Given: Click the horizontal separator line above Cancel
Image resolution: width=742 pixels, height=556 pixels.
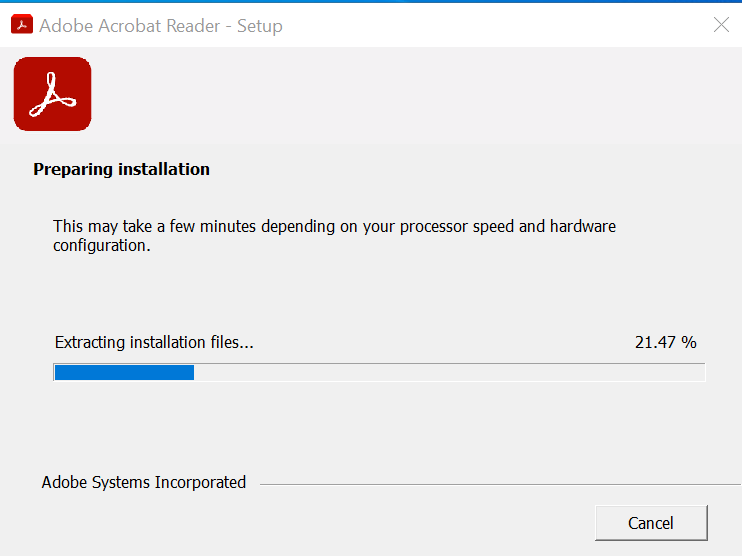Looking at the screenshot, I should tap(500, 485).
